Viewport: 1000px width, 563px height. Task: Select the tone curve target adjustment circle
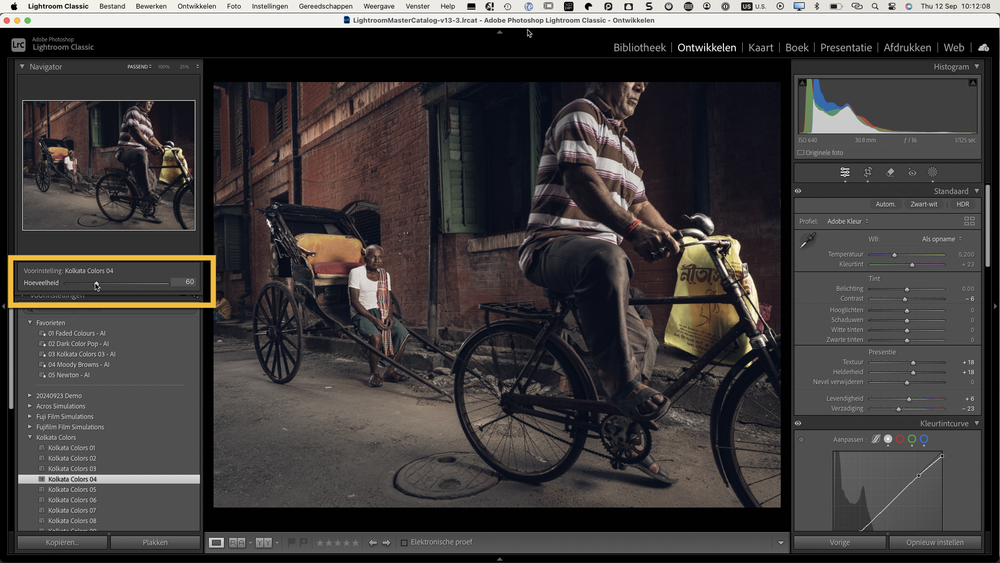click(801, 439)
